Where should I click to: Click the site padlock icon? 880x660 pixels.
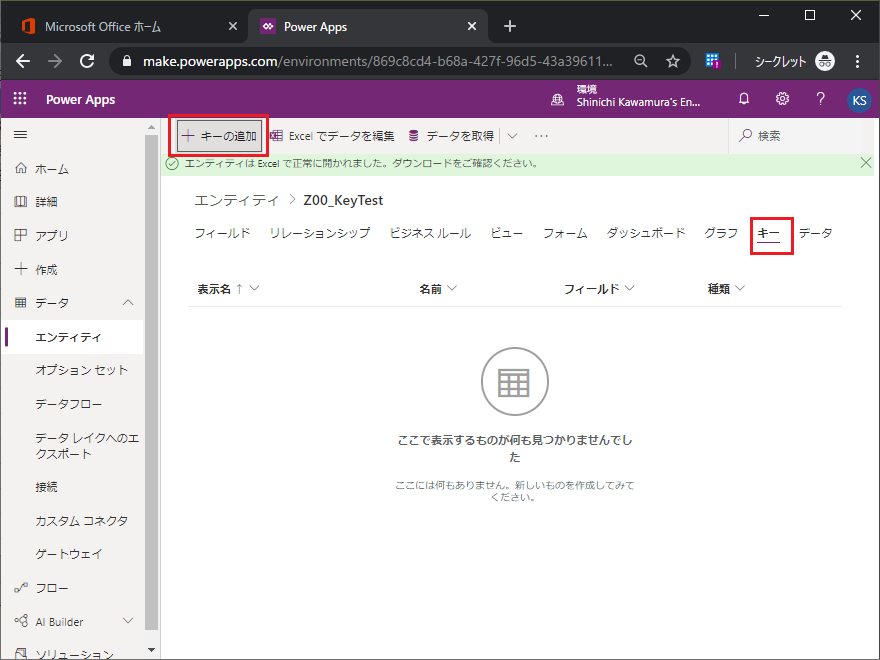coord(127,61)
